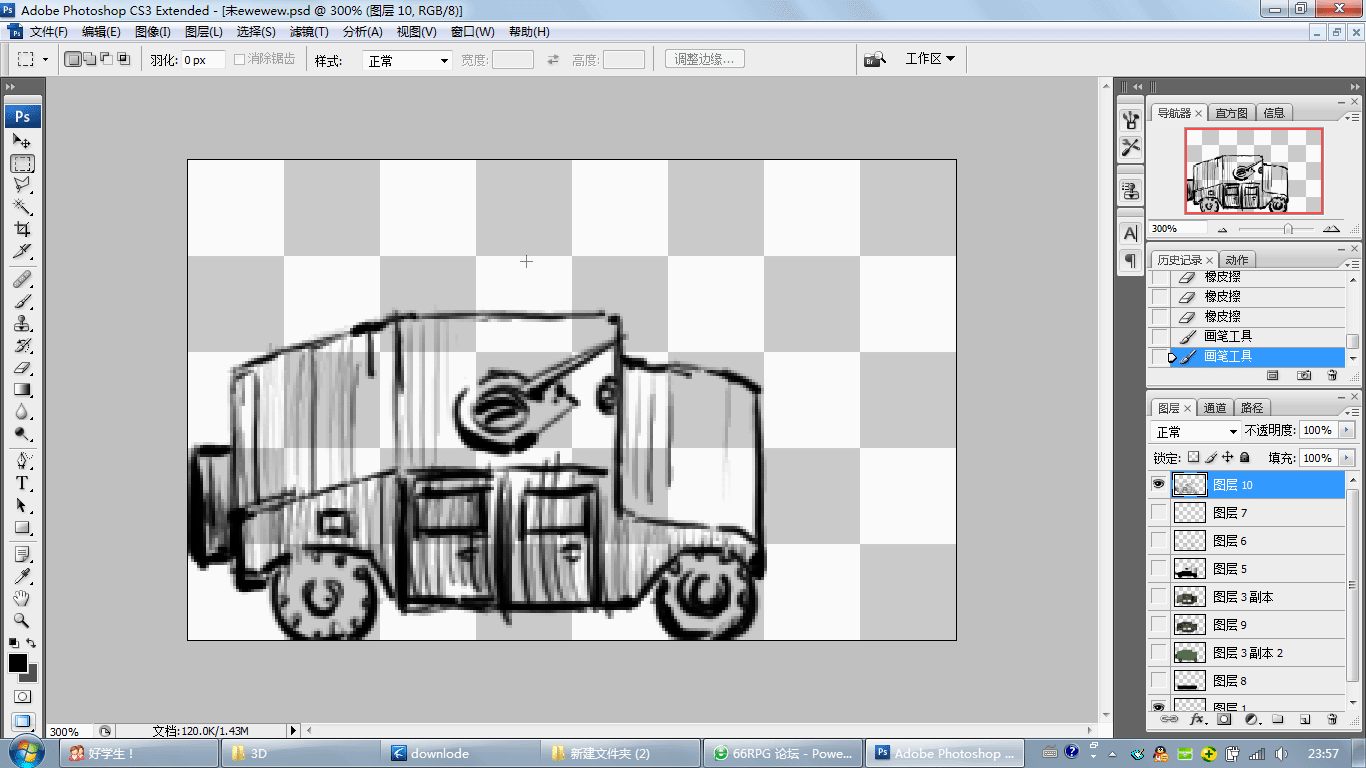
Task: Select the Gradient tool
Action: pyautogui.click(x=22, y=390)
